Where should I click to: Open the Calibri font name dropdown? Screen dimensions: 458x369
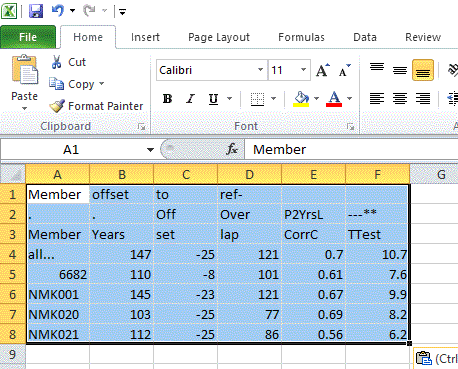click(261, 70)
